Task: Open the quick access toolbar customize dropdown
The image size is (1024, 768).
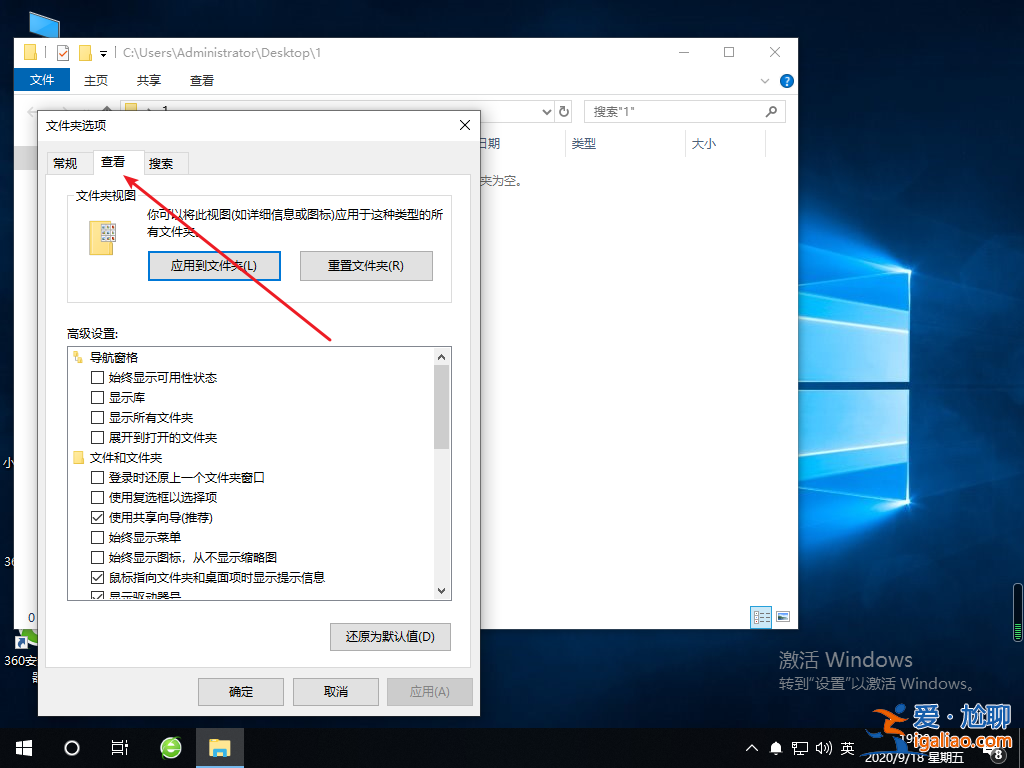Action: pyautogui.click(x=103, y=51)
